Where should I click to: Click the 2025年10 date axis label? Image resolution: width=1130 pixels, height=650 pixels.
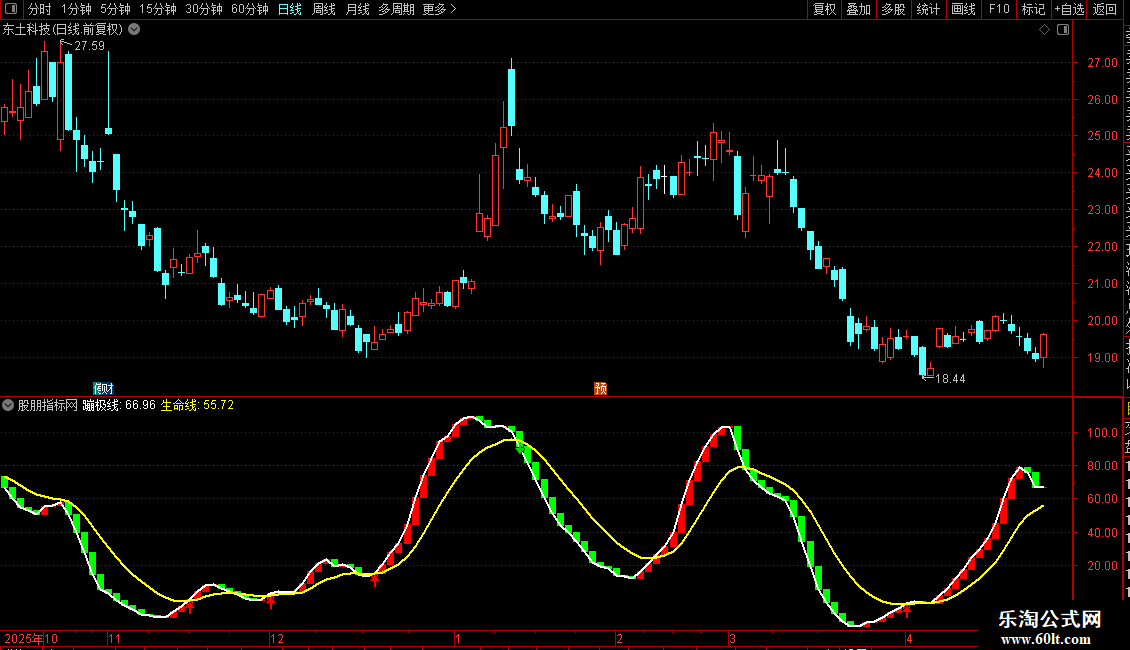(31, 638)
